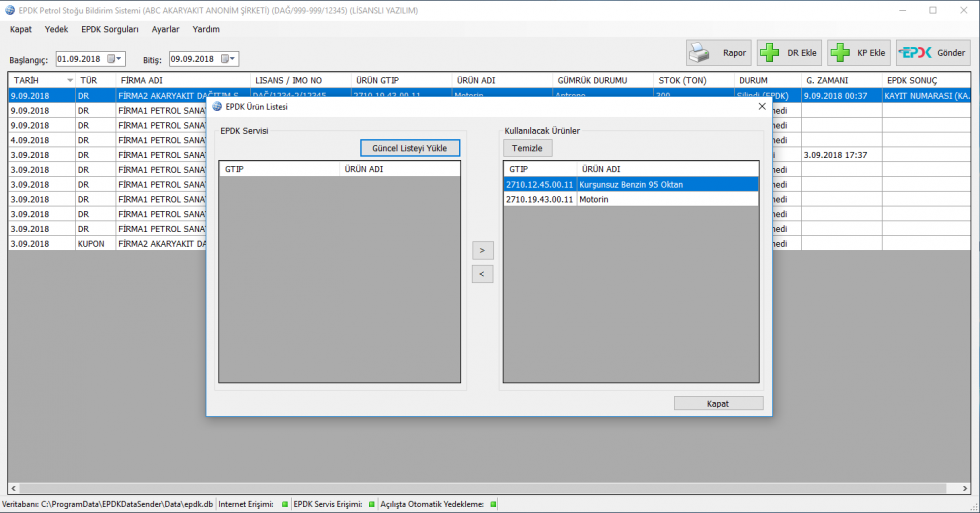The image size is (980, 513).
Task: Click the DR Ekle green plus icon
Action: pyautogui.click(x=772, y=53)
